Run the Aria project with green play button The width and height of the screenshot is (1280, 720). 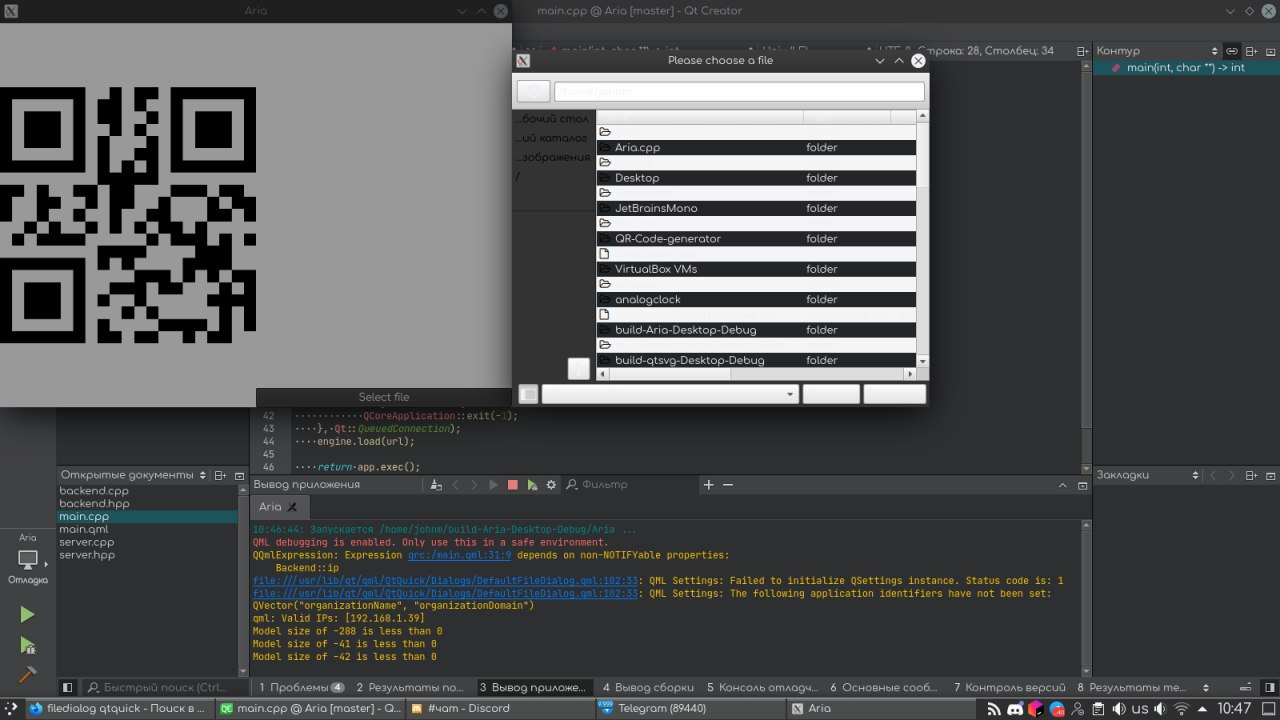(x=27, y=614)
